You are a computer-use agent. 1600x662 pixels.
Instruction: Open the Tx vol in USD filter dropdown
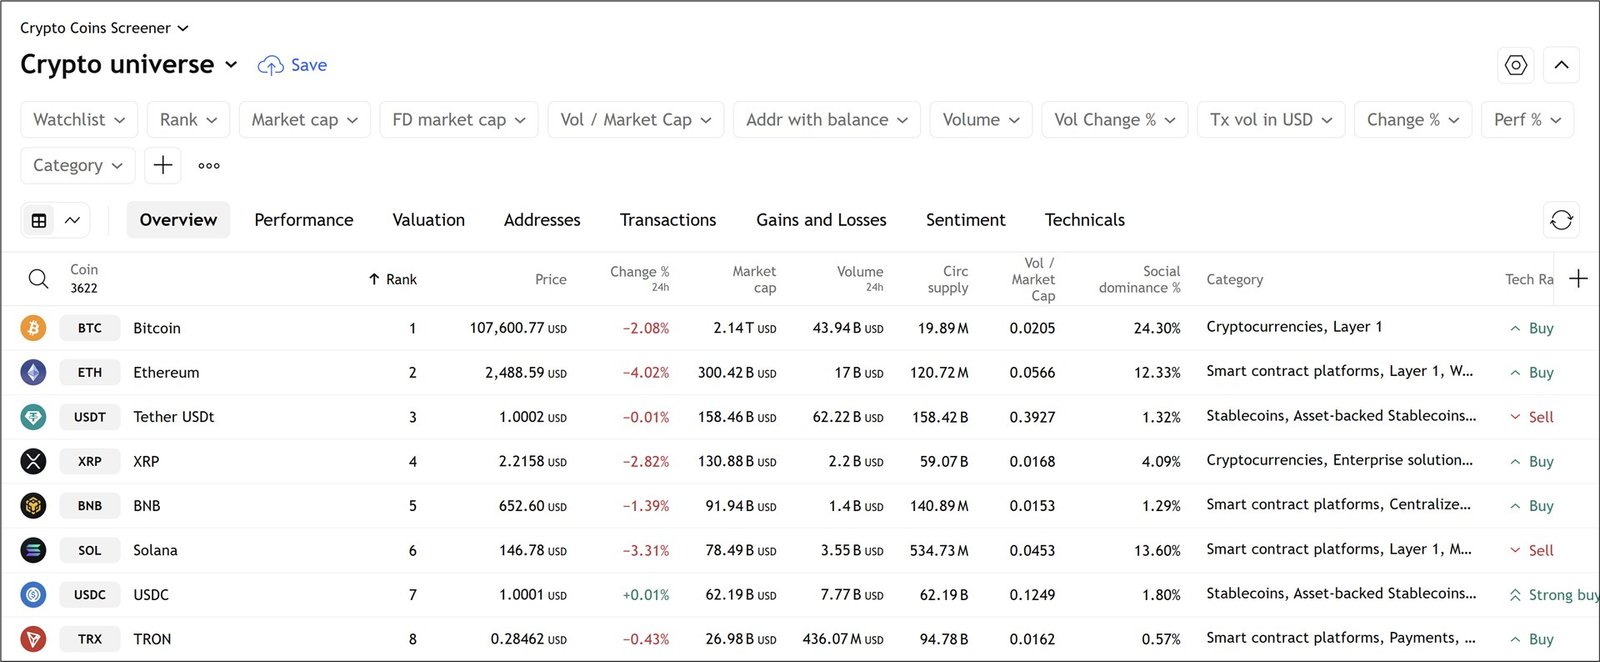click(x=1271, y=120)
